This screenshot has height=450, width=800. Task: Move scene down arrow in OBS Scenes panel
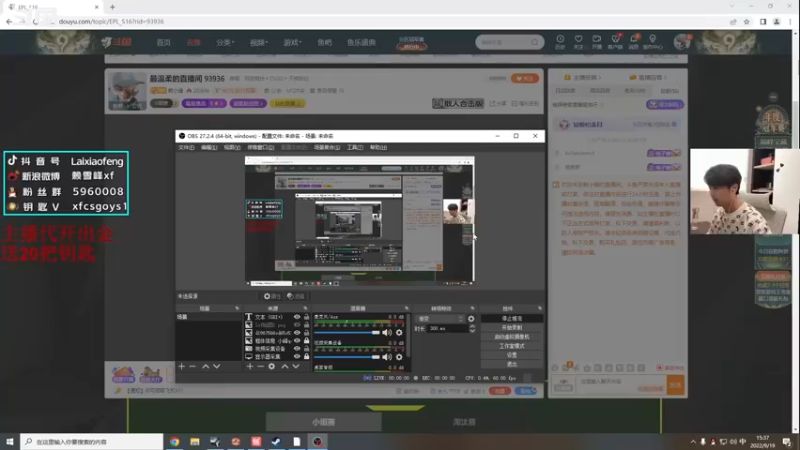217,366
